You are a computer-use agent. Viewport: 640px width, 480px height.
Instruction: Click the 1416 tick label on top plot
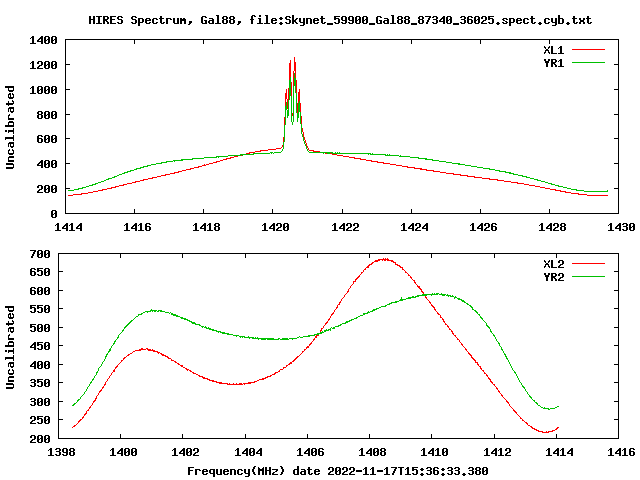(137, 227)
